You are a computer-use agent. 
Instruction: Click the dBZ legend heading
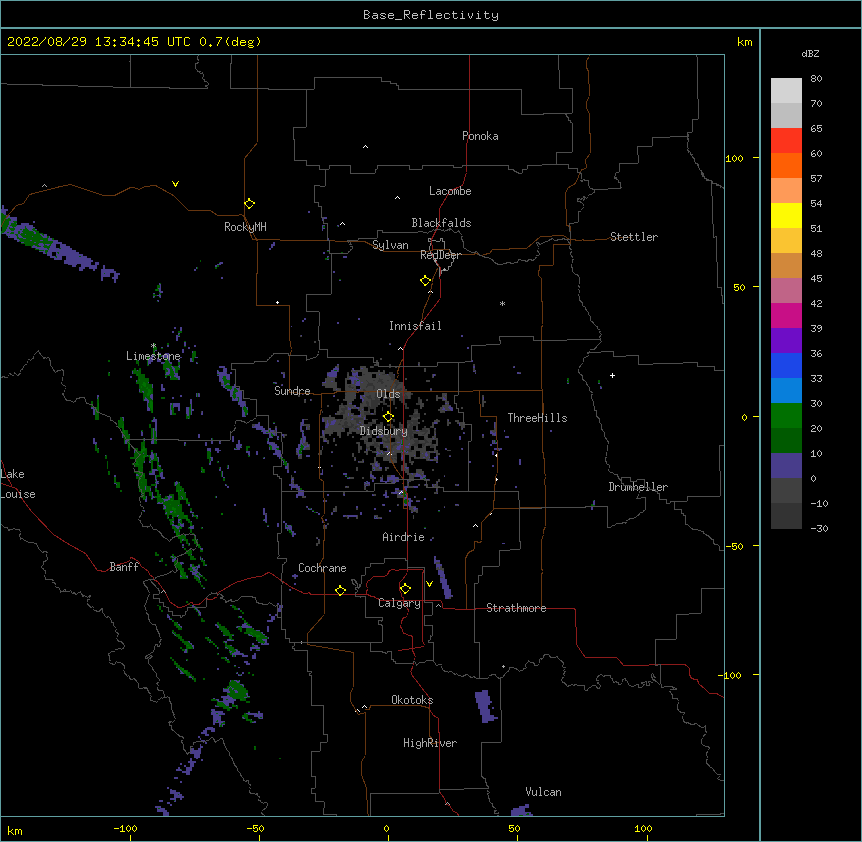(810, 53)
